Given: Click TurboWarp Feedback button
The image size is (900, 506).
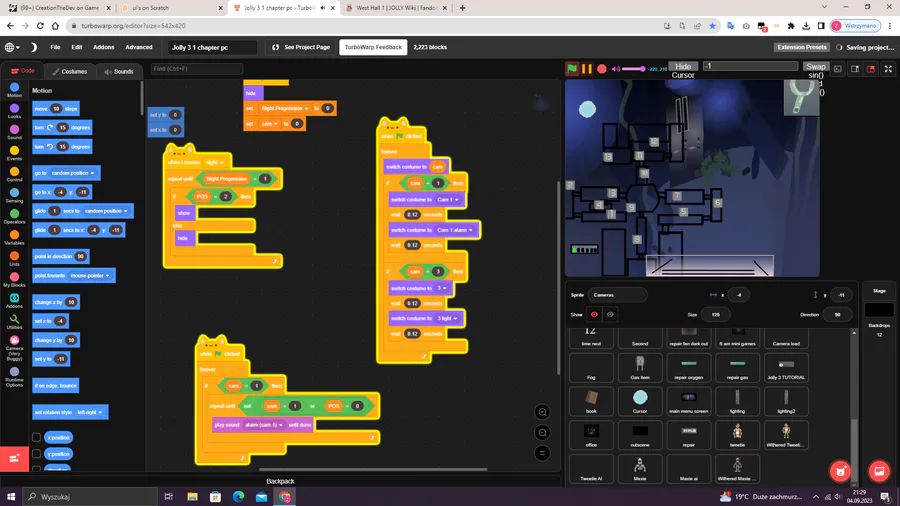Looking at the screenshot, I should tap(373, 47).
